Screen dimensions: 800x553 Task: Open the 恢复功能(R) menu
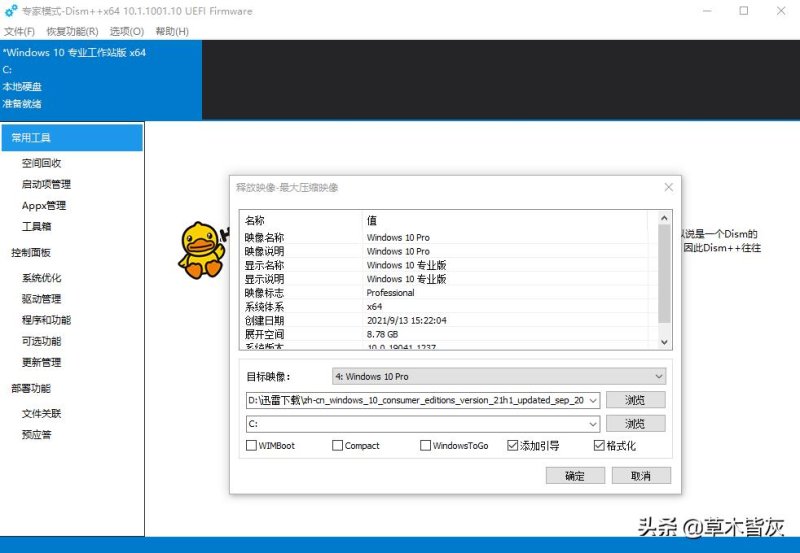72,31
